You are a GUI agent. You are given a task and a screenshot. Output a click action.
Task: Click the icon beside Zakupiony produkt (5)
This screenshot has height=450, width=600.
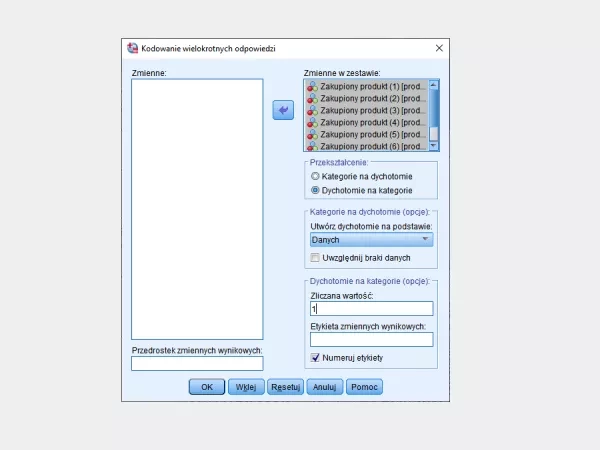click(x=312, y=133)
